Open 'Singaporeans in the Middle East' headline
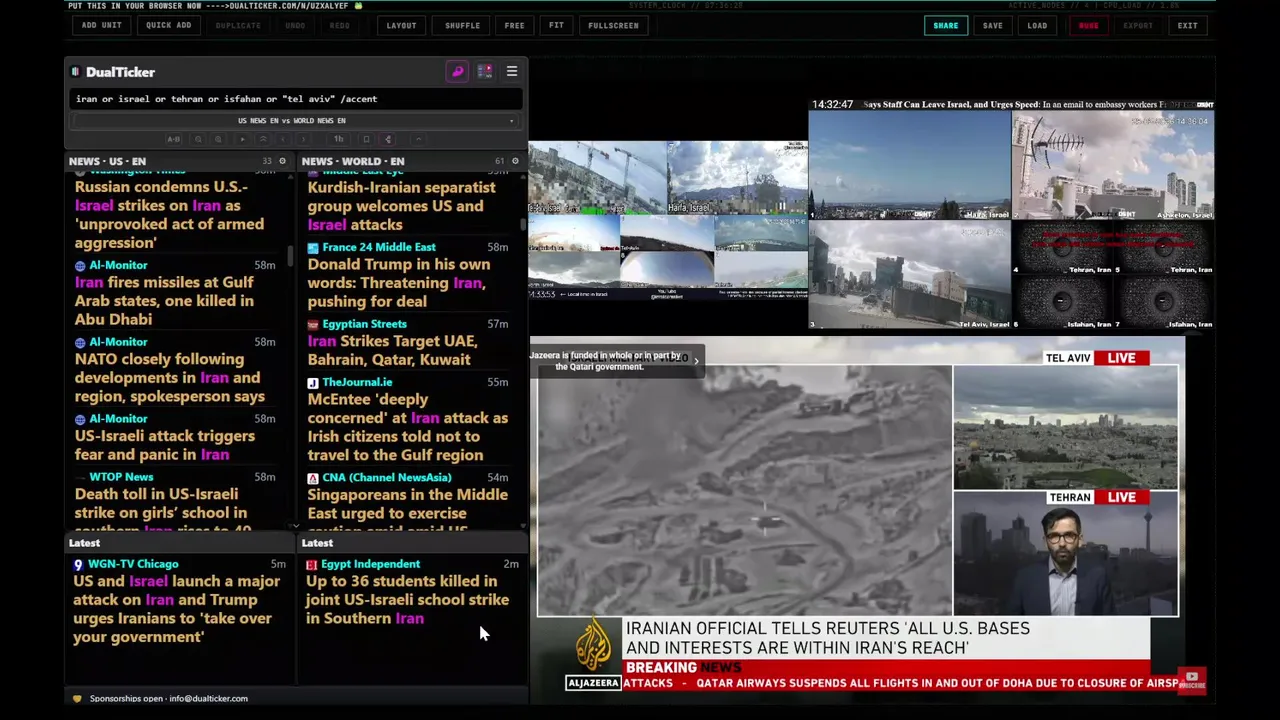This screenshot has width=1280, height=720. tap(407, 513)
